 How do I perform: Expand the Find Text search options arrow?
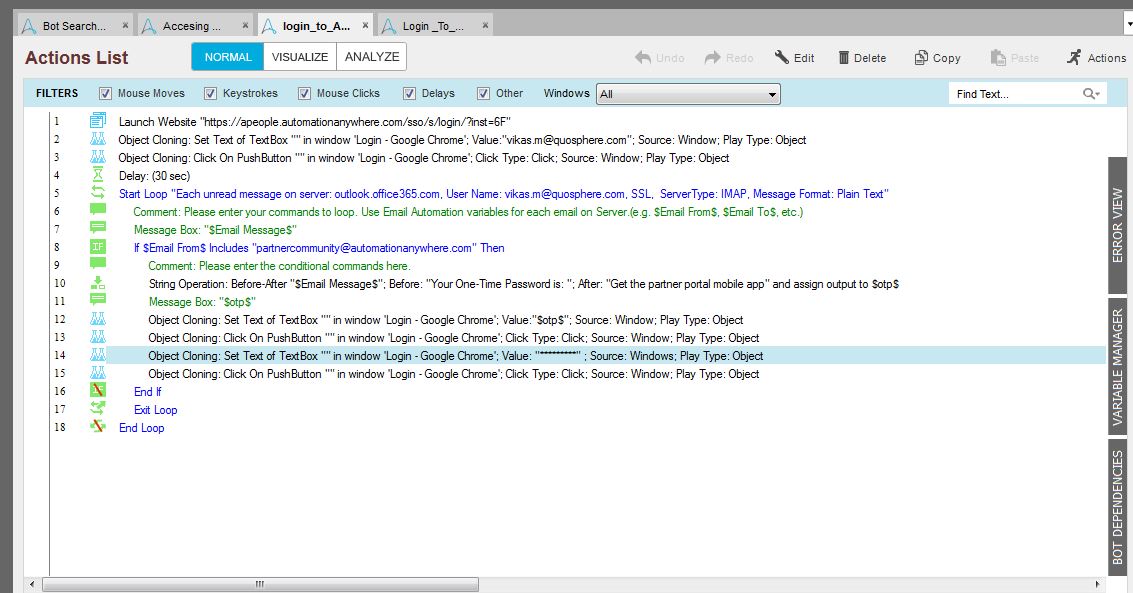click(x=1097, y=94)
